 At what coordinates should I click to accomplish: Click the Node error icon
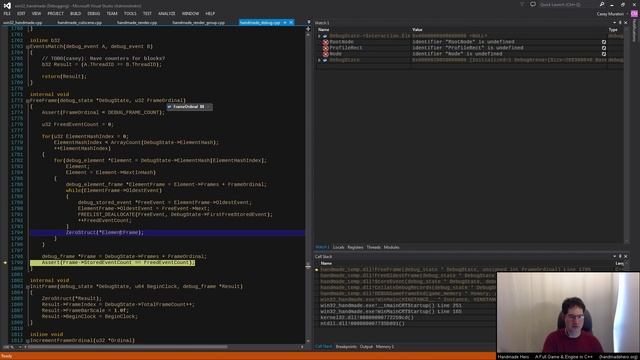[325, 54]
